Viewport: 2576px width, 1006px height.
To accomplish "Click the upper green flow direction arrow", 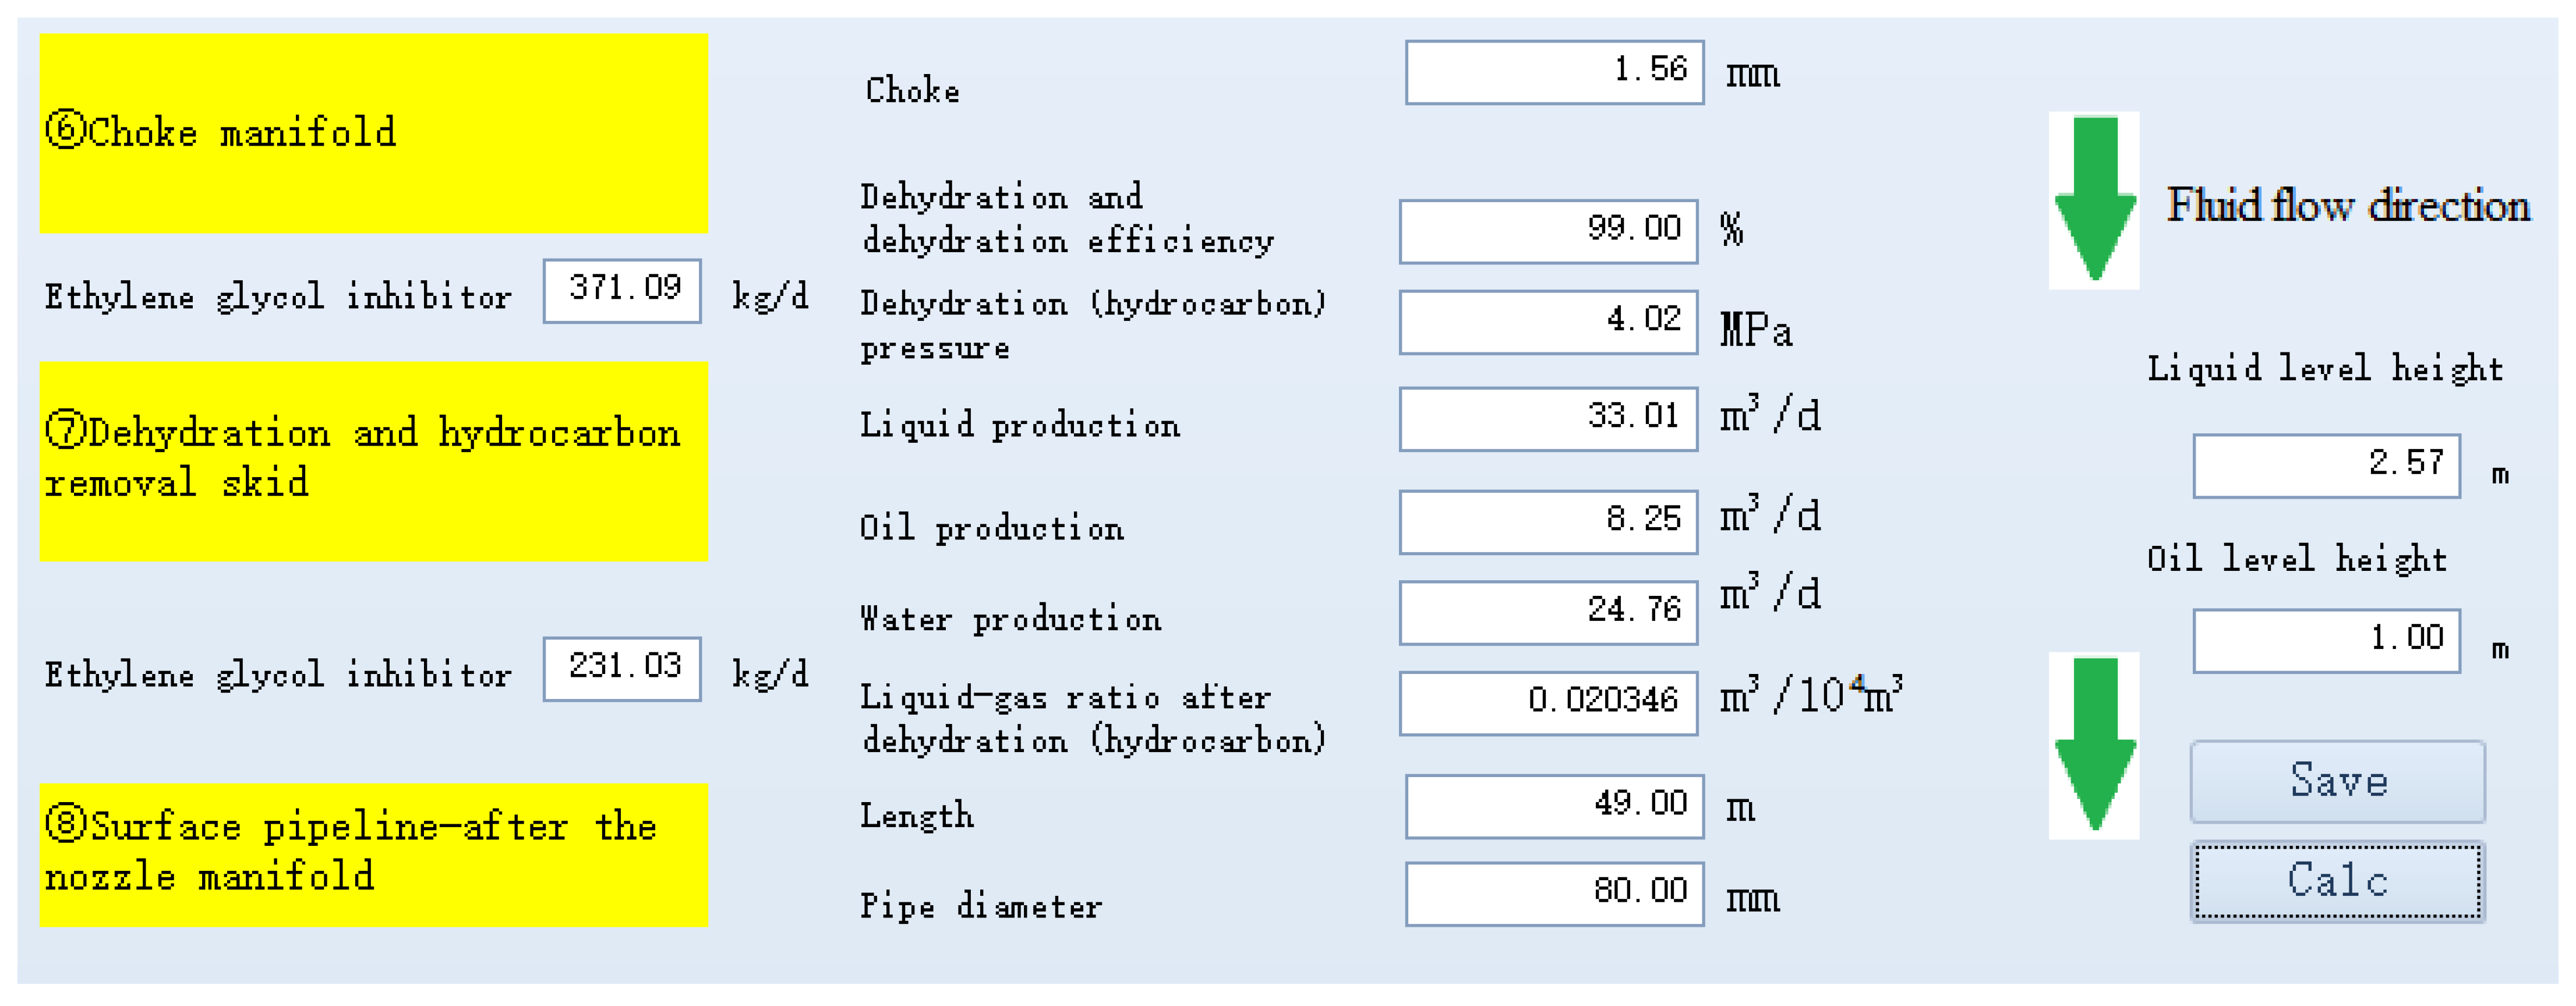I will coord(2094,199).
